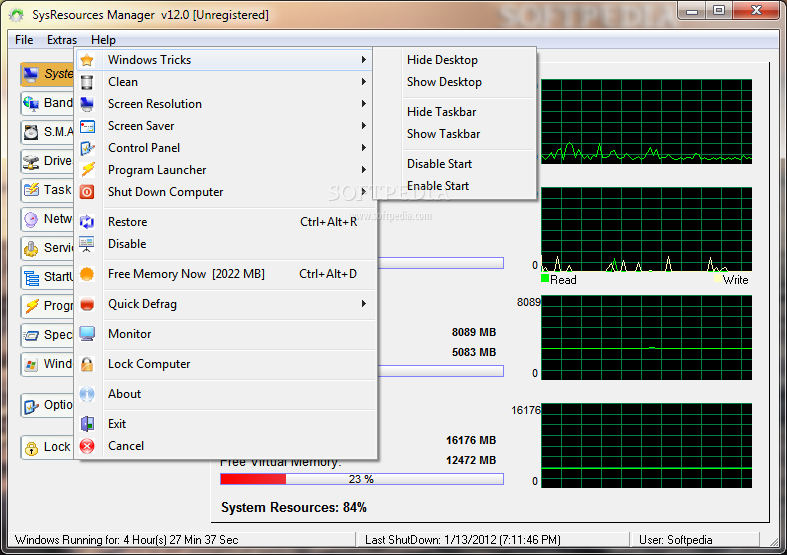Click the padlock icon beside Lock Computer

(87, 364)
